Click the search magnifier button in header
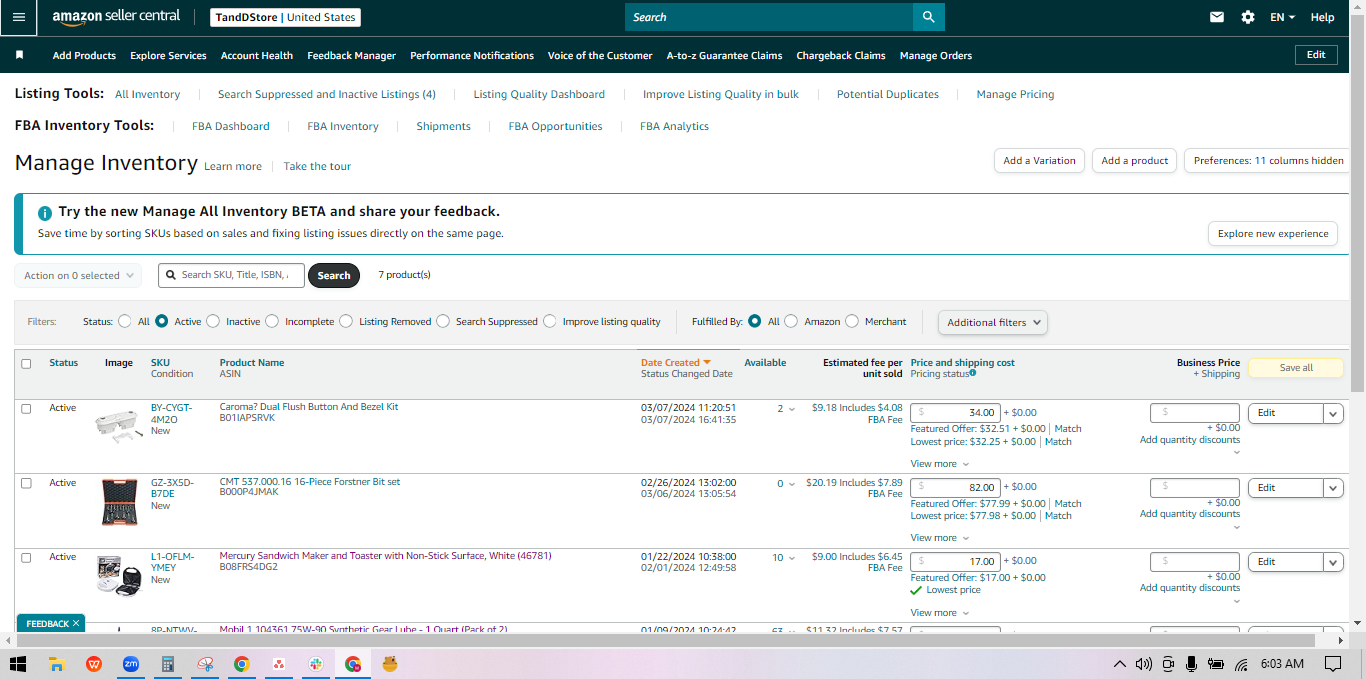 [929, 17]
